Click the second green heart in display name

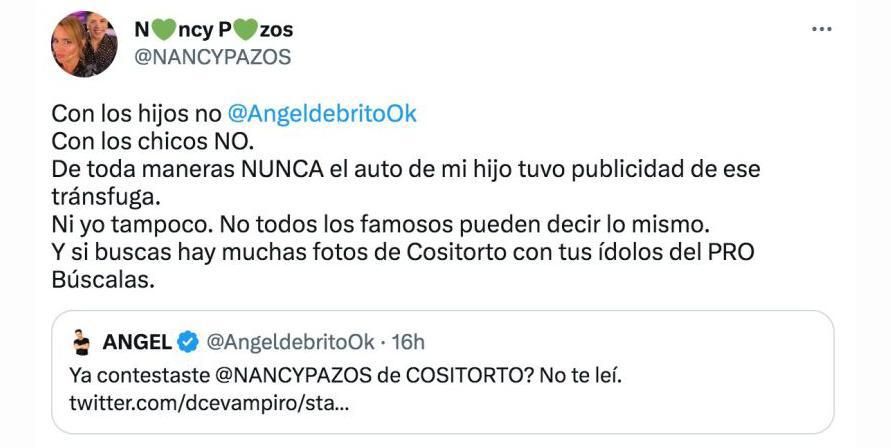(245, 30)
